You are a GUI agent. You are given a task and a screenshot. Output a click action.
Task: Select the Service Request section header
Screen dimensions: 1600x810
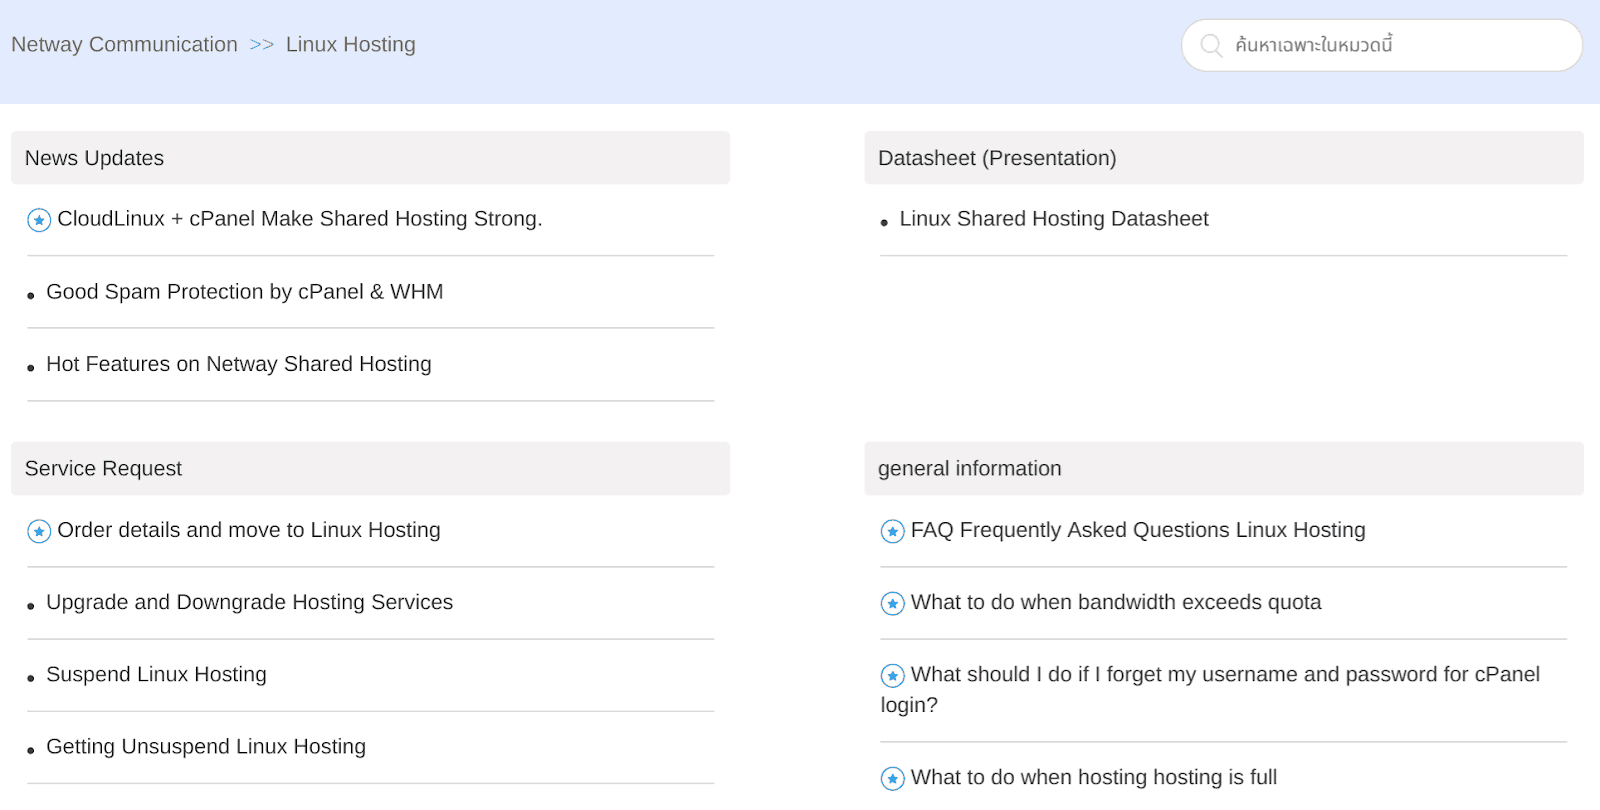pyautogui.click(x=370, y=468)
